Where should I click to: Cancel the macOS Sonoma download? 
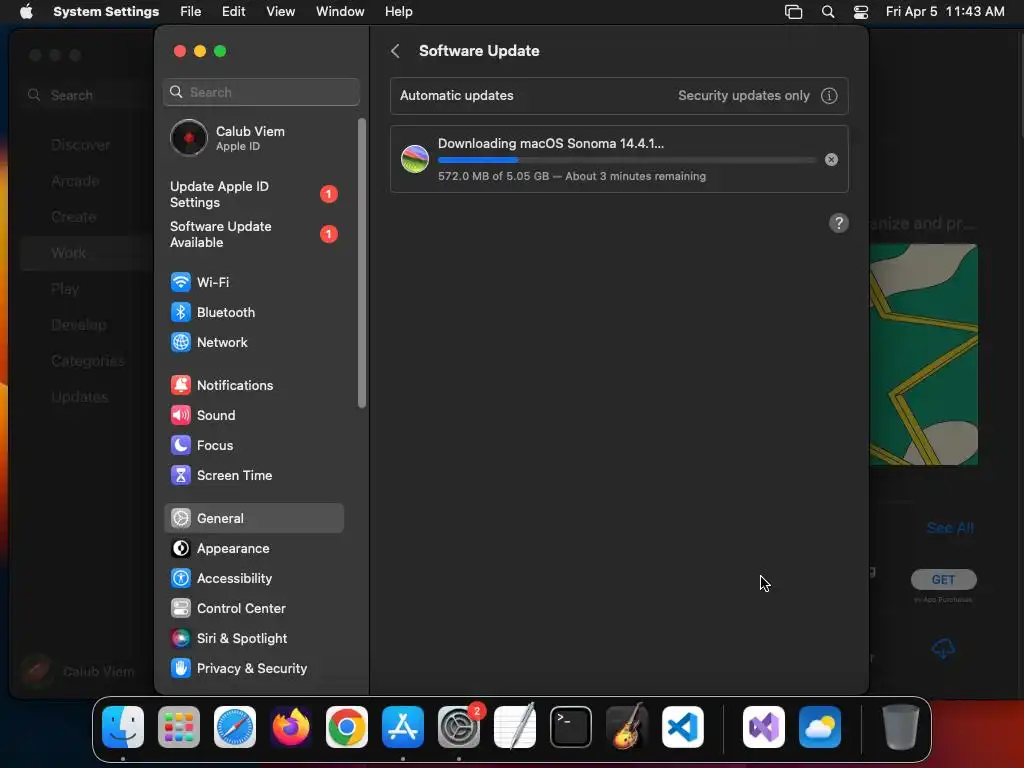coord(831,160)
